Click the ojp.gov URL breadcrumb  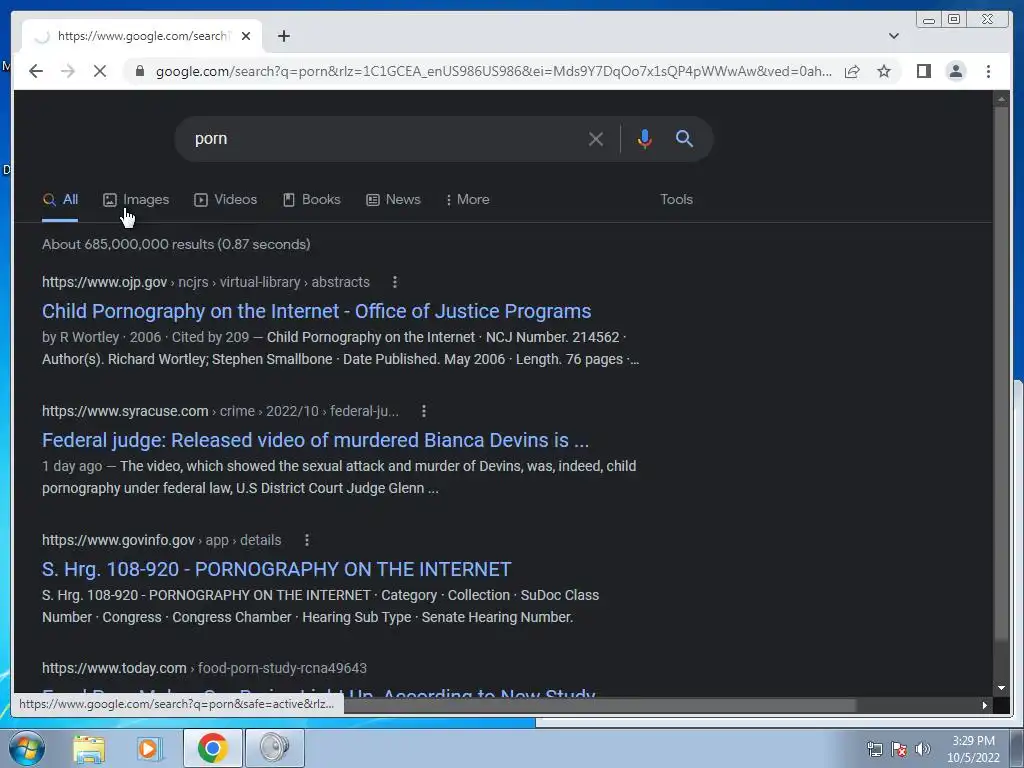coord(206,282)
